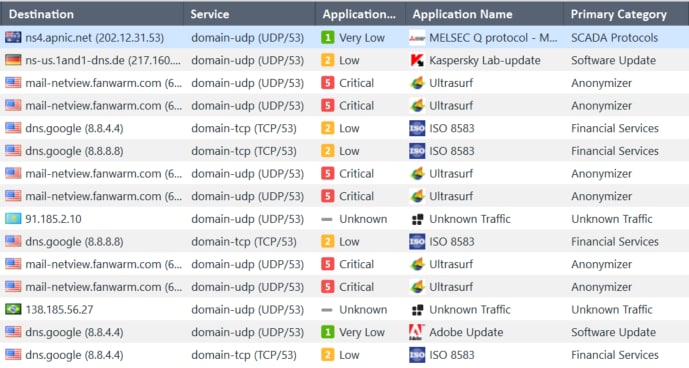Sort by the Primary Category column header
Screen dimensions: 689x368
(x=626, y=14)
